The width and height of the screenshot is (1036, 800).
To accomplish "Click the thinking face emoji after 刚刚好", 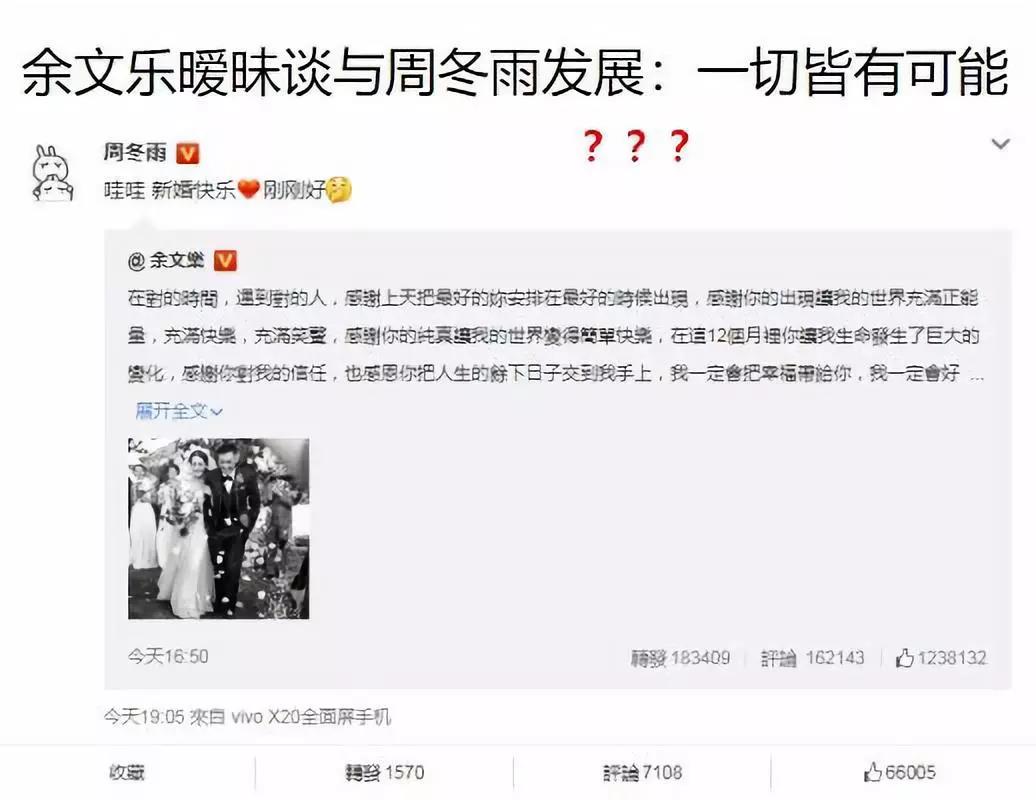I will (339, 190).
